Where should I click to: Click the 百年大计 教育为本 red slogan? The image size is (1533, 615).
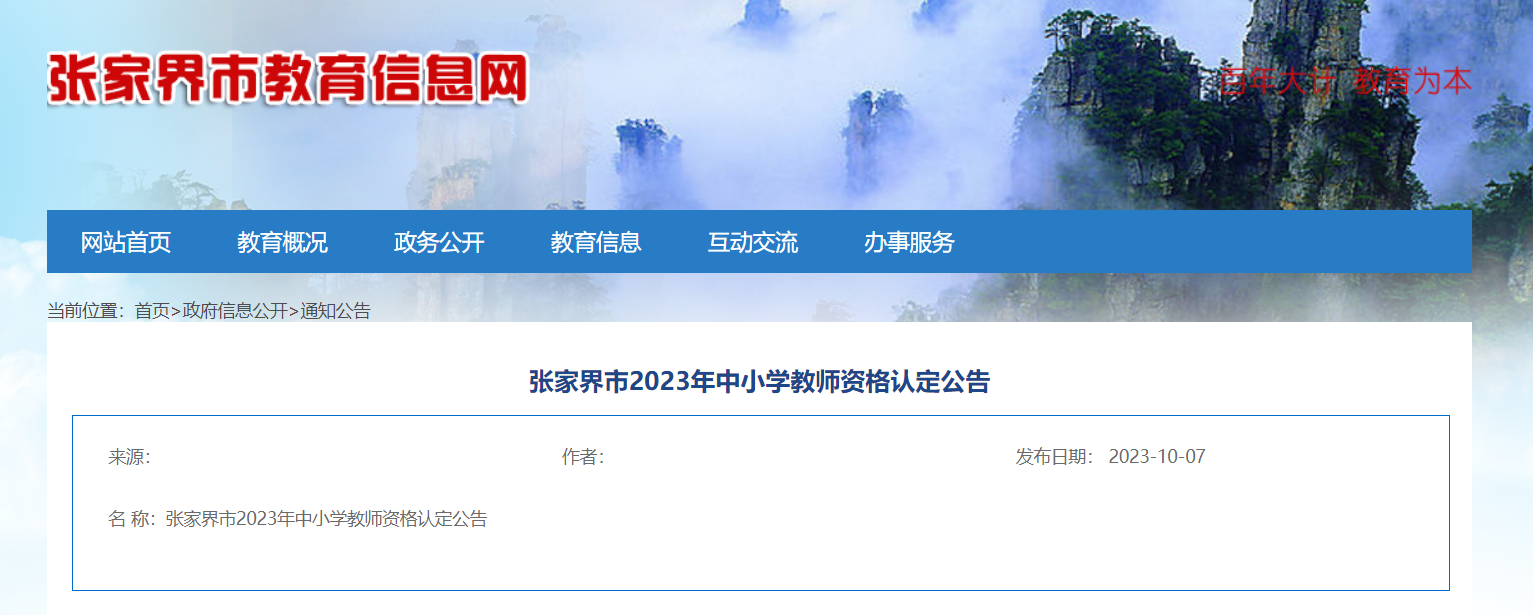coord(1345,81)
